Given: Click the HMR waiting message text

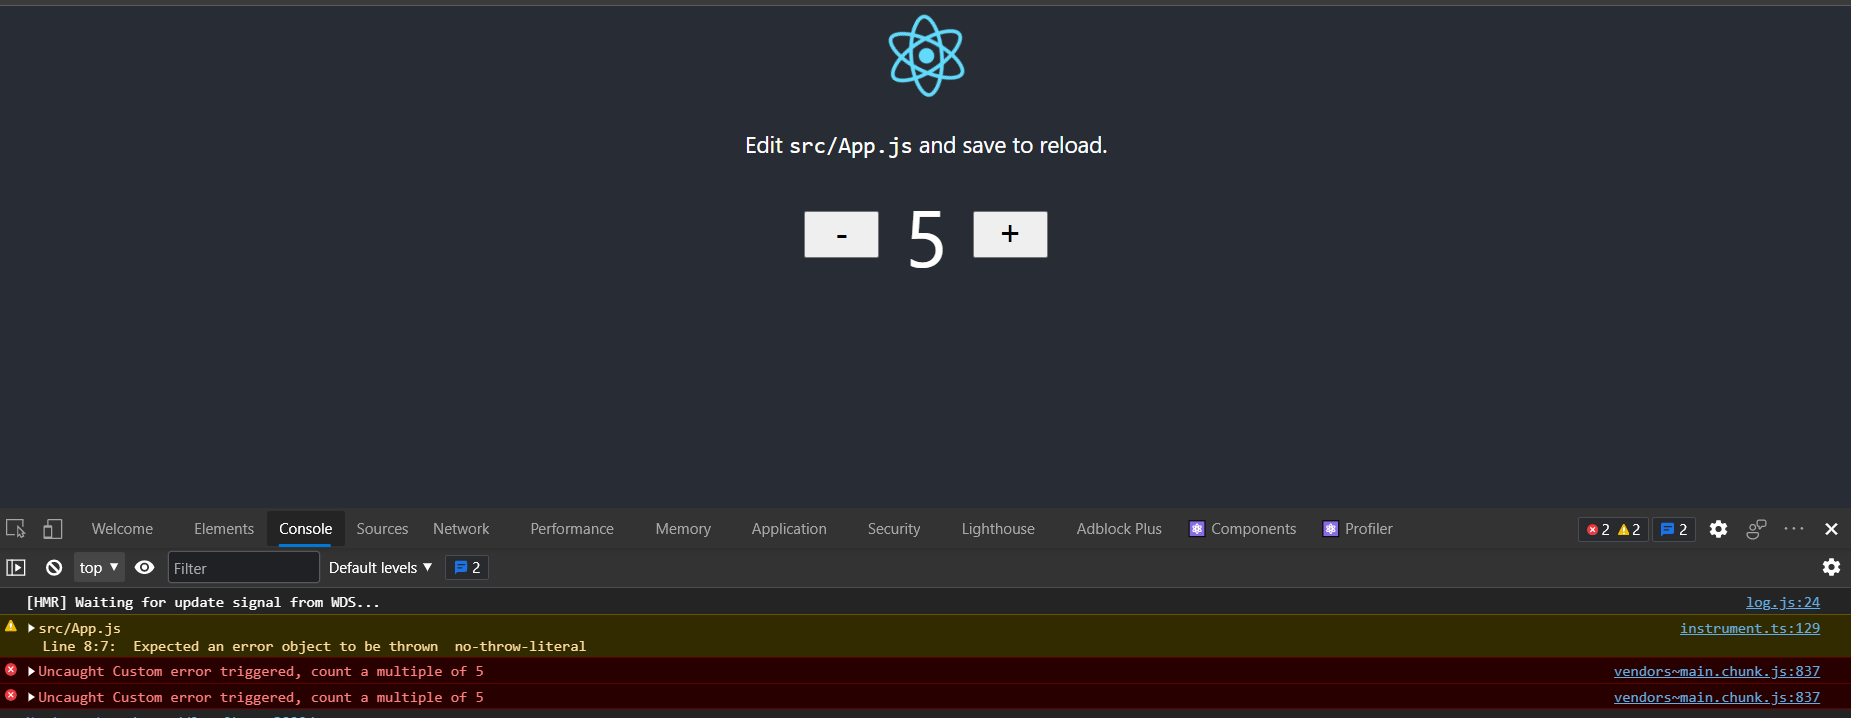Looking at the screenshot, I should click(x=203, y=602).
